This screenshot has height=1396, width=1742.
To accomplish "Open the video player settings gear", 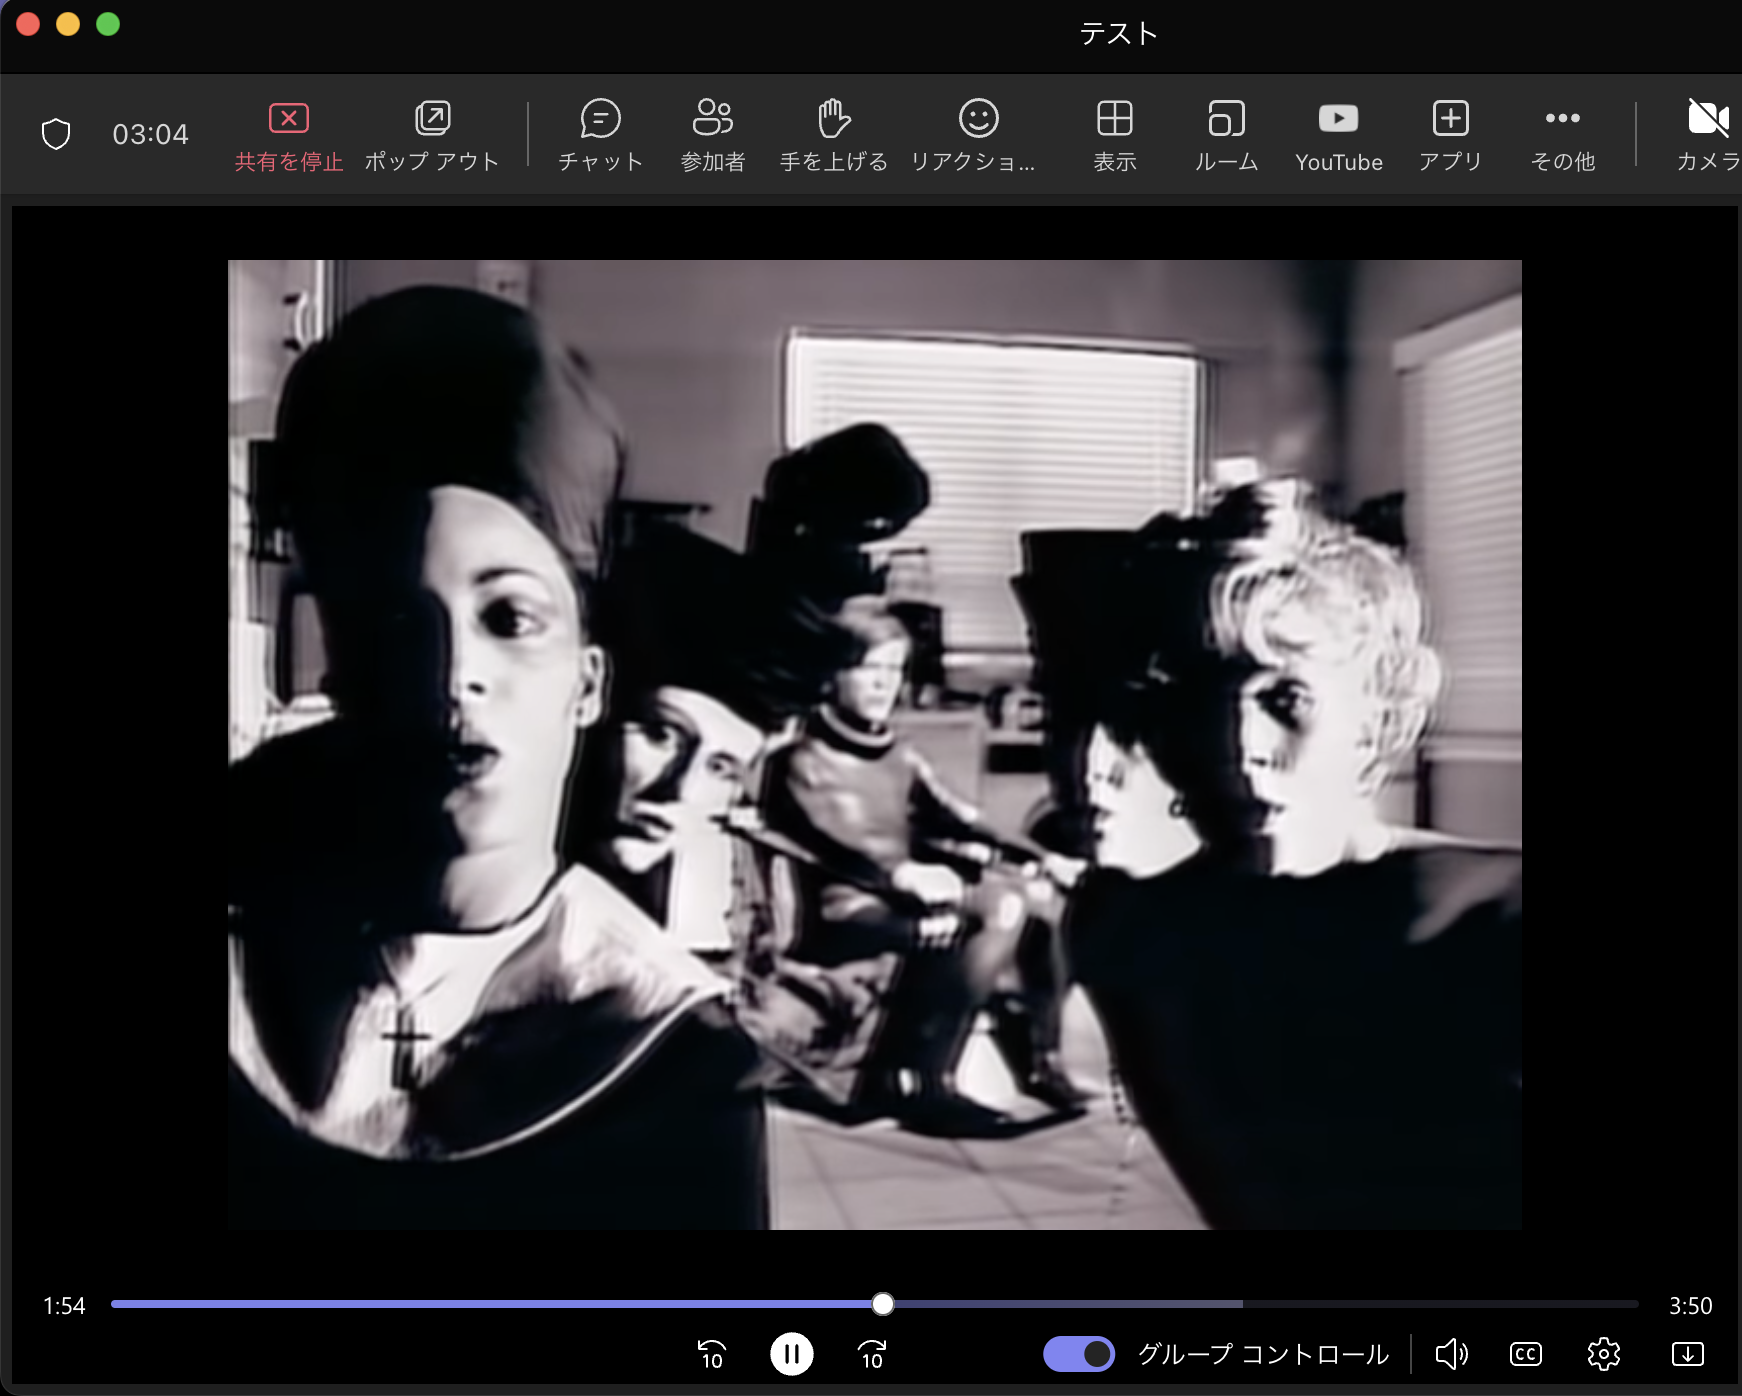I will pos(1604,1354).
